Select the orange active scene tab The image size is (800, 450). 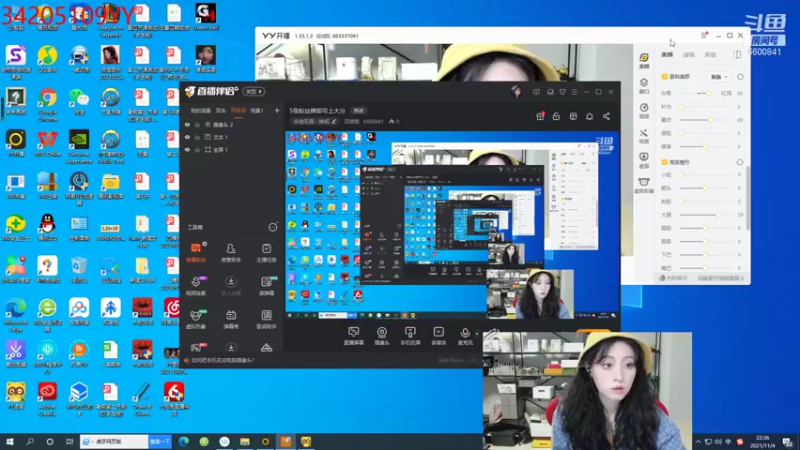pos(238,110)
